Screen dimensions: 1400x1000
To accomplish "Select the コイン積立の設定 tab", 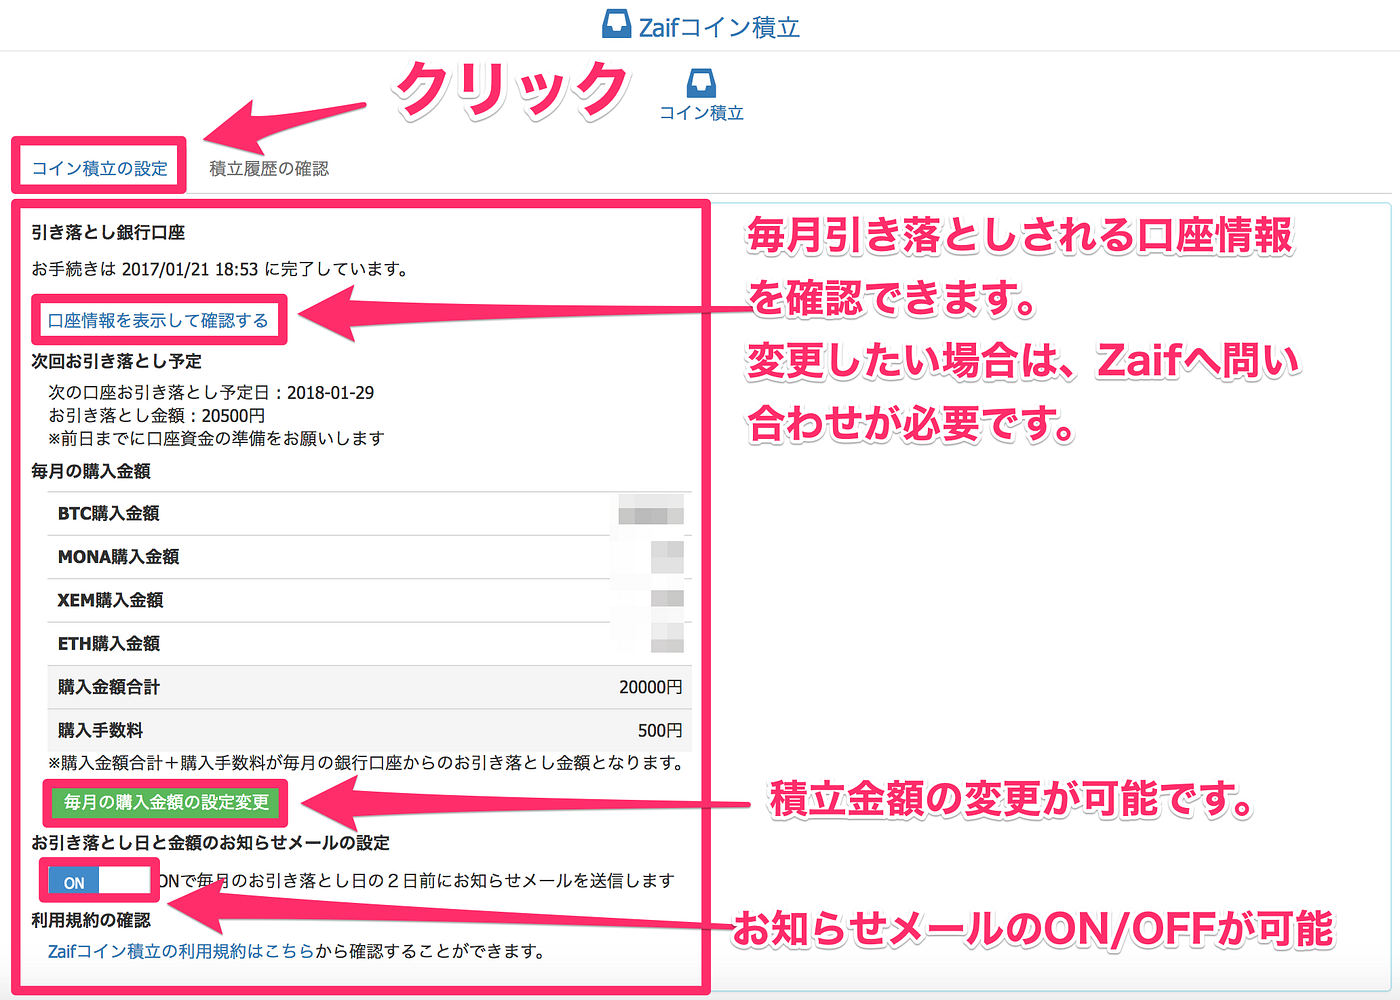I will [x=99, y=168].
